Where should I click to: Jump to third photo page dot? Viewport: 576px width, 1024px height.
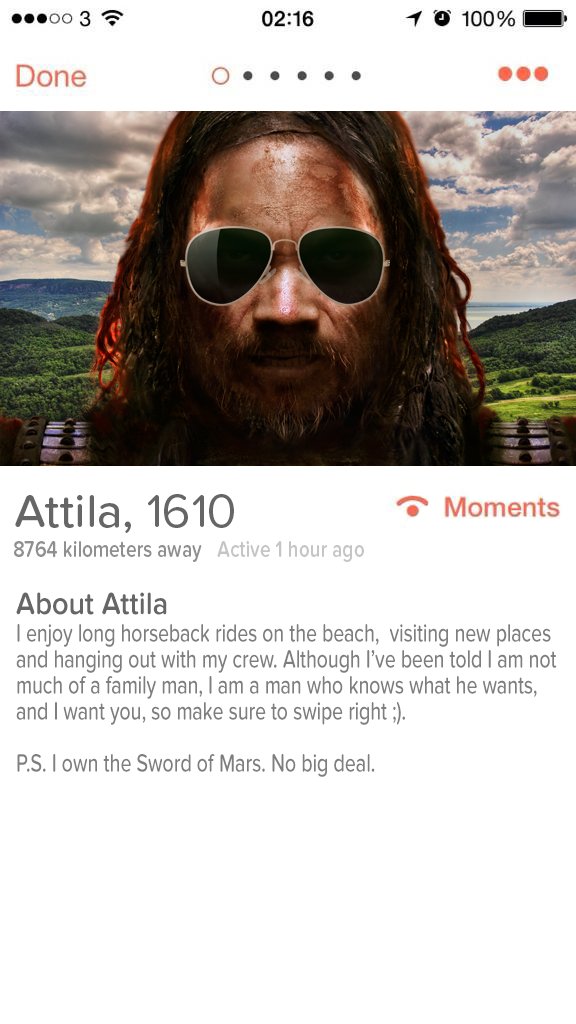[x=275, y=76]
